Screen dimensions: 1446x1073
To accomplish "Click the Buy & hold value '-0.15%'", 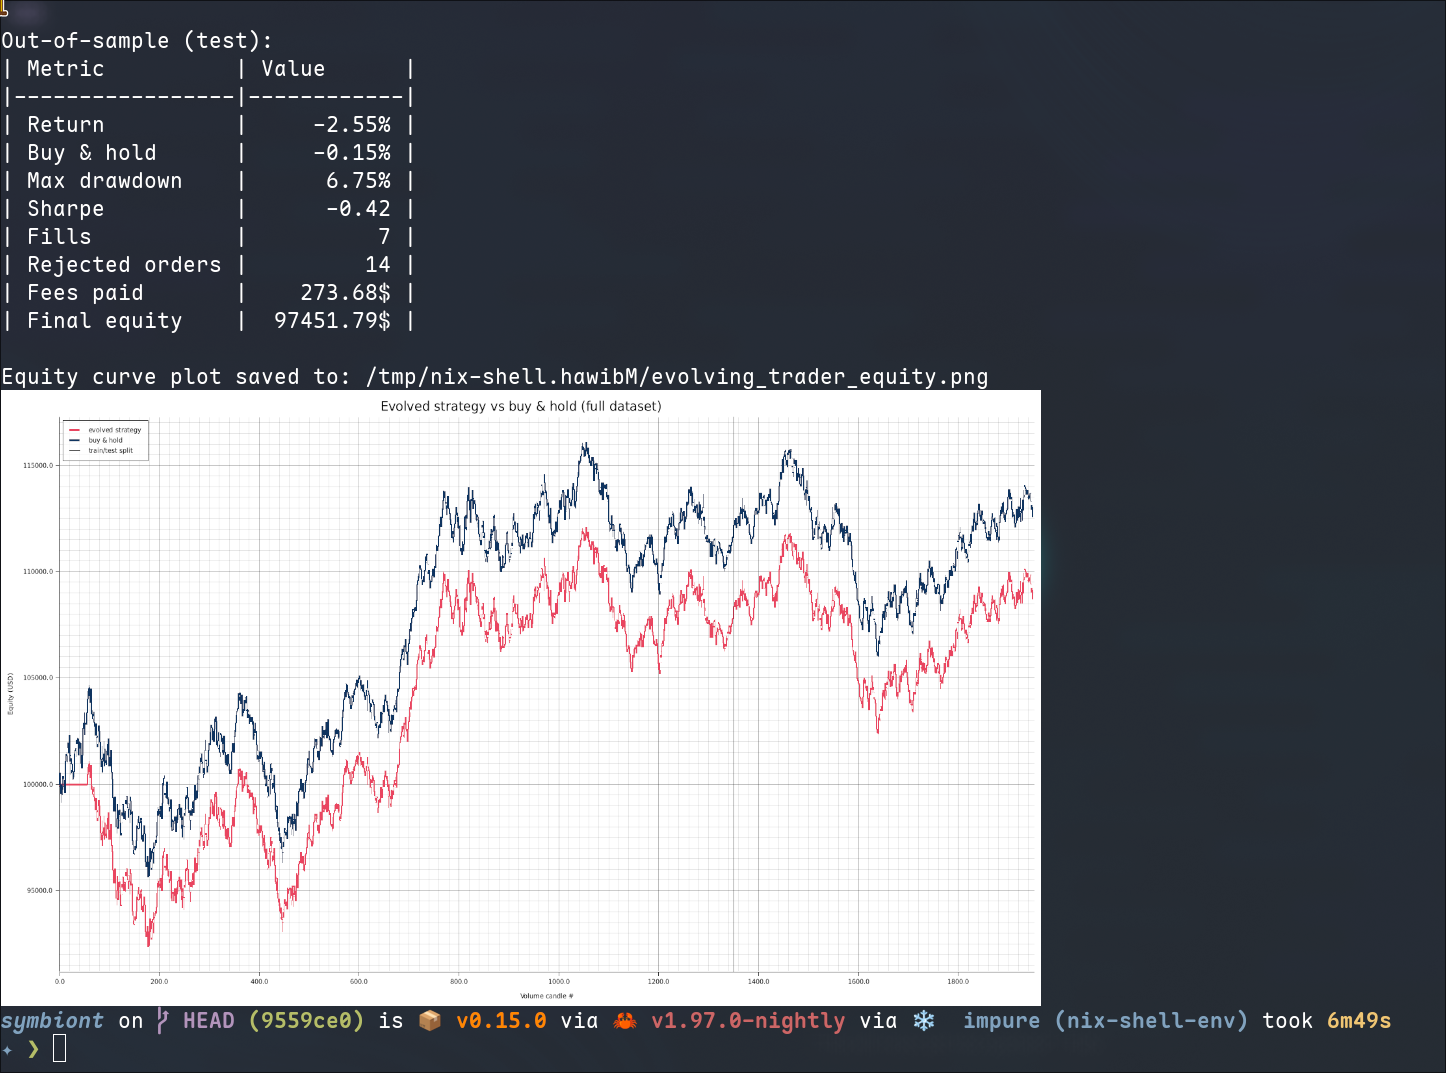I will [x=352, y=153].
